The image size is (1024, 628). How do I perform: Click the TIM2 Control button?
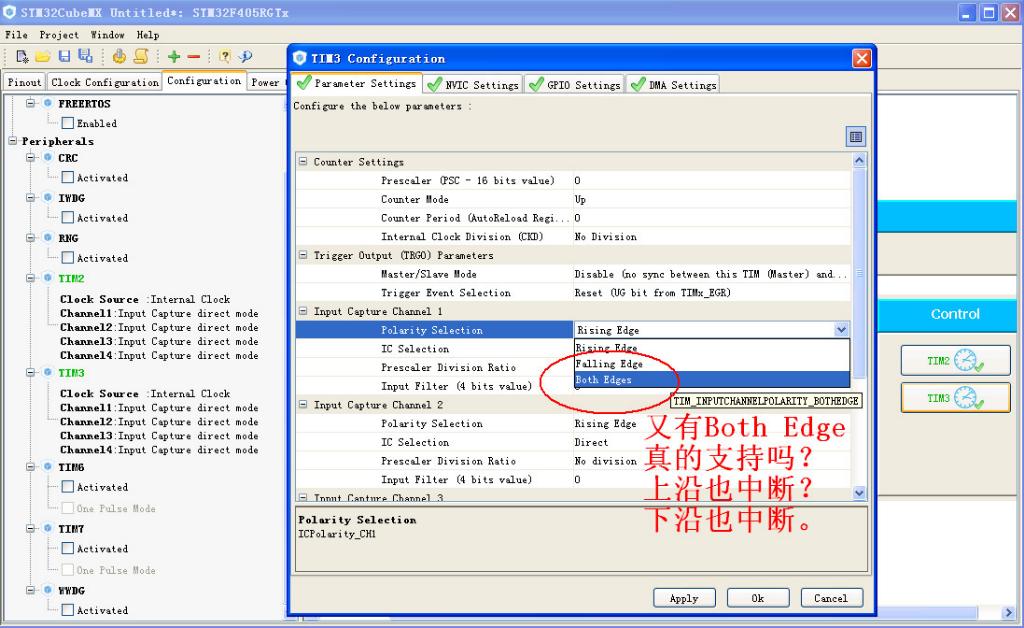pyautogui.click(x=955, y=360)
